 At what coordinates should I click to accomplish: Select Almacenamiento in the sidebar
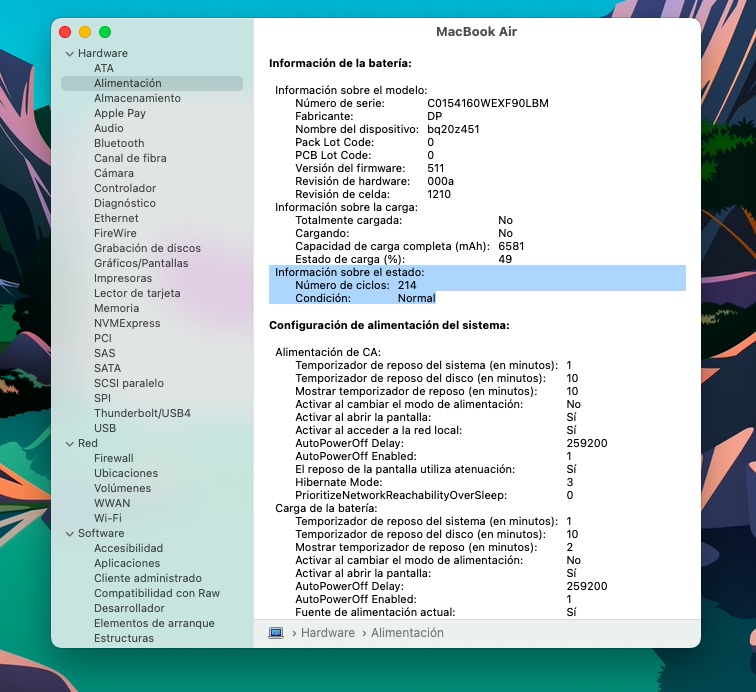coord(137,98)
